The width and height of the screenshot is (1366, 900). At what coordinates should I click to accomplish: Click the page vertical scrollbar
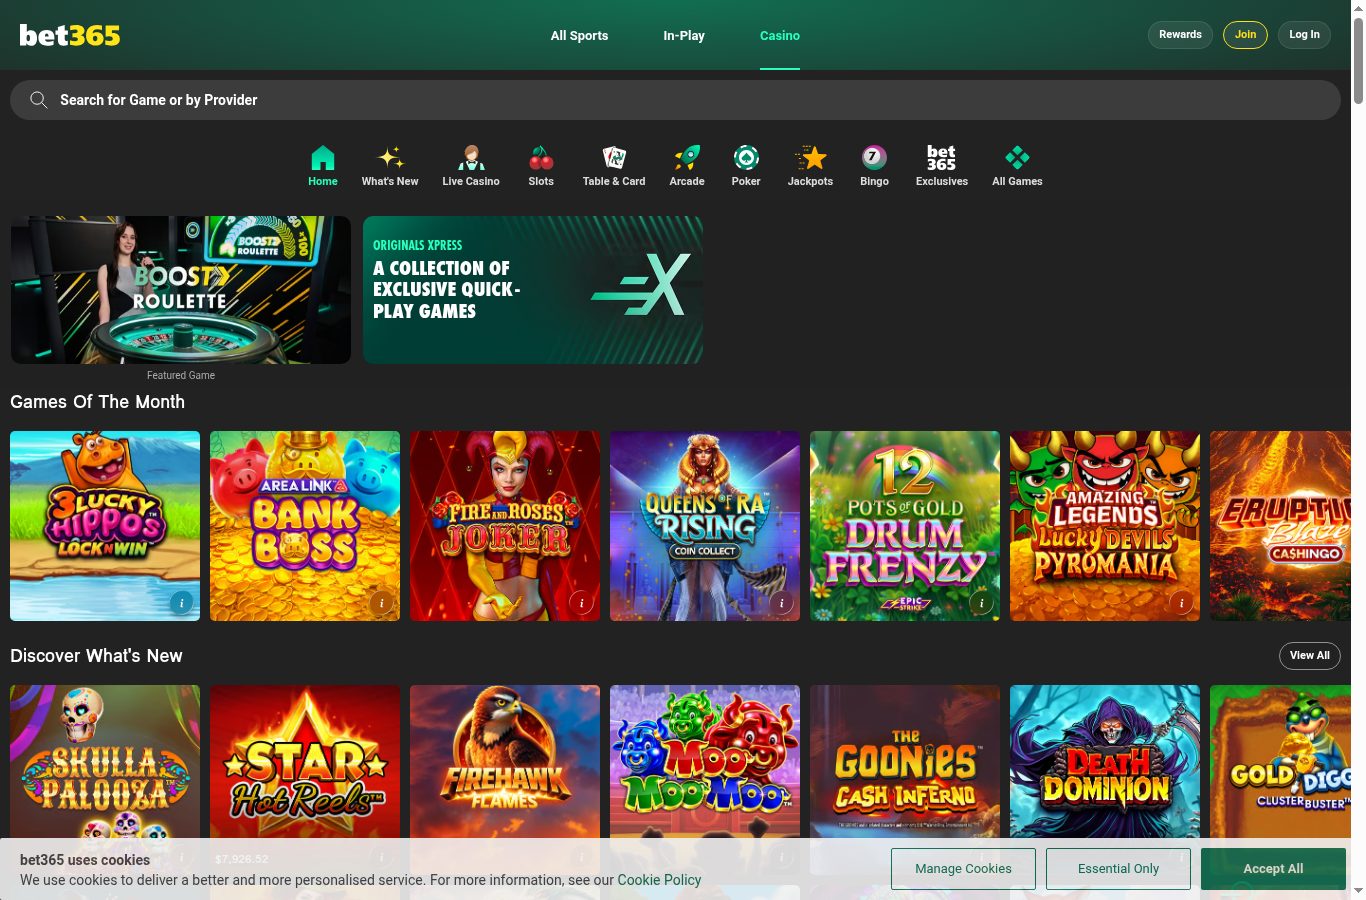click(1358, 60)
